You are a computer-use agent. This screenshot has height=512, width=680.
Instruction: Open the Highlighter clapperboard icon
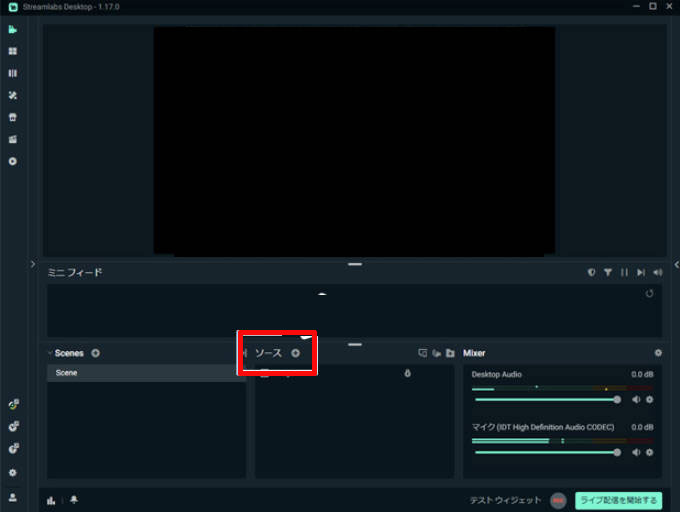pos(13,139)
